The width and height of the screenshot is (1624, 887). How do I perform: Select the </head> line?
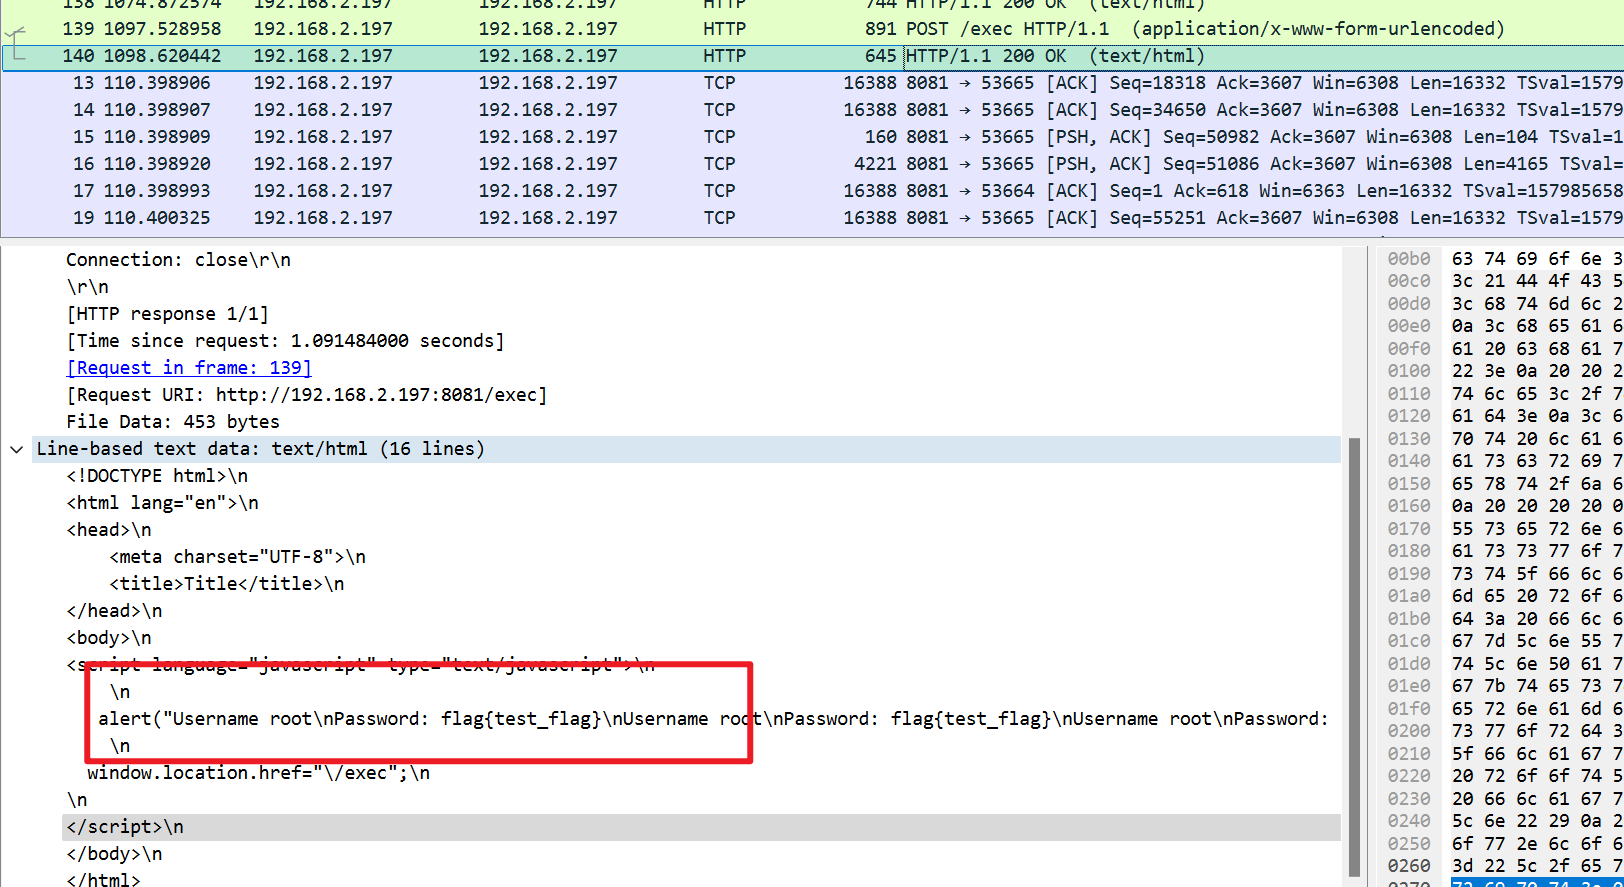pyautogui.click(x=114, y=611)
